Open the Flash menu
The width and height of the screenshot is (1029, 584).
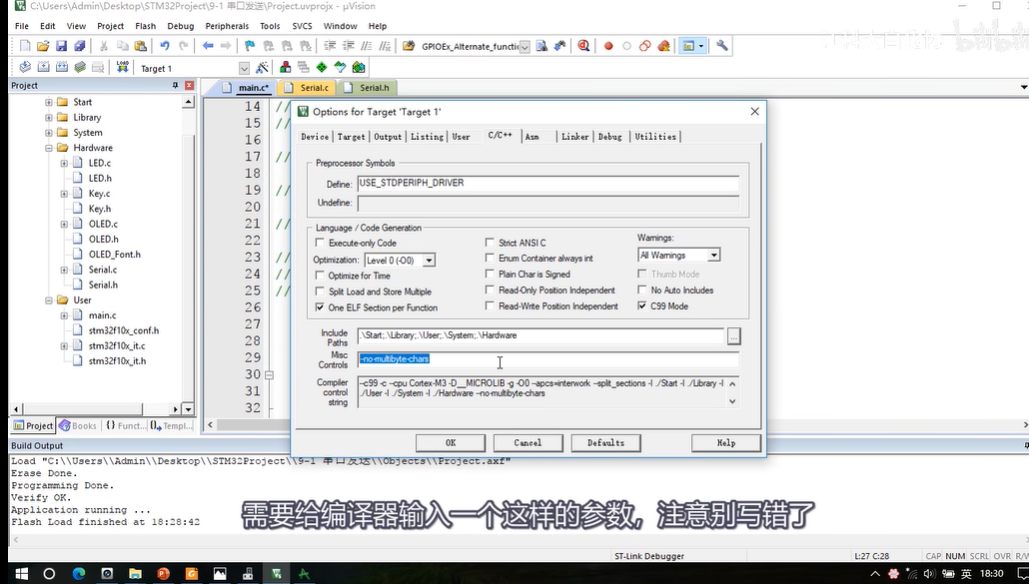[146, 26]
